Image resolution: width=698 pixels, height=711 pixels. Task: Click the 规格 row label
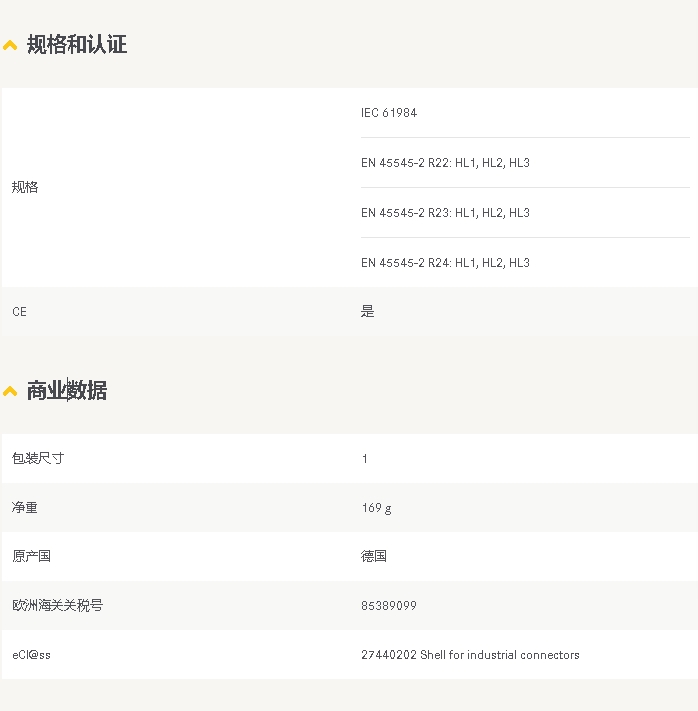(25, 188)
